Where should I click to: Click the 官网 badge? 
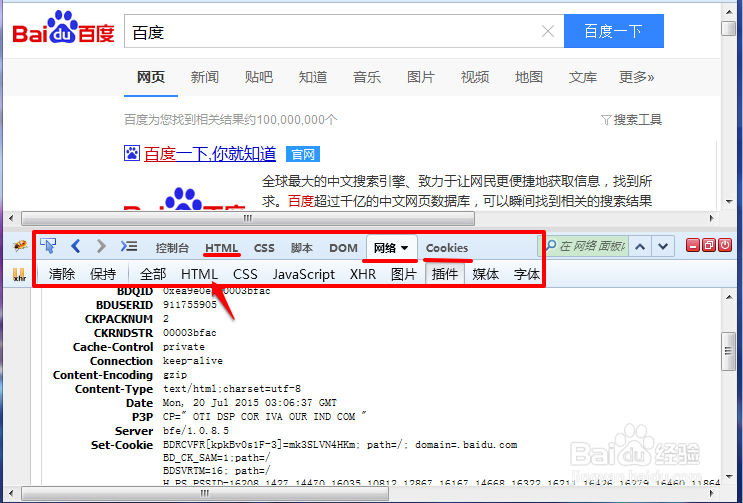point(303,154)
